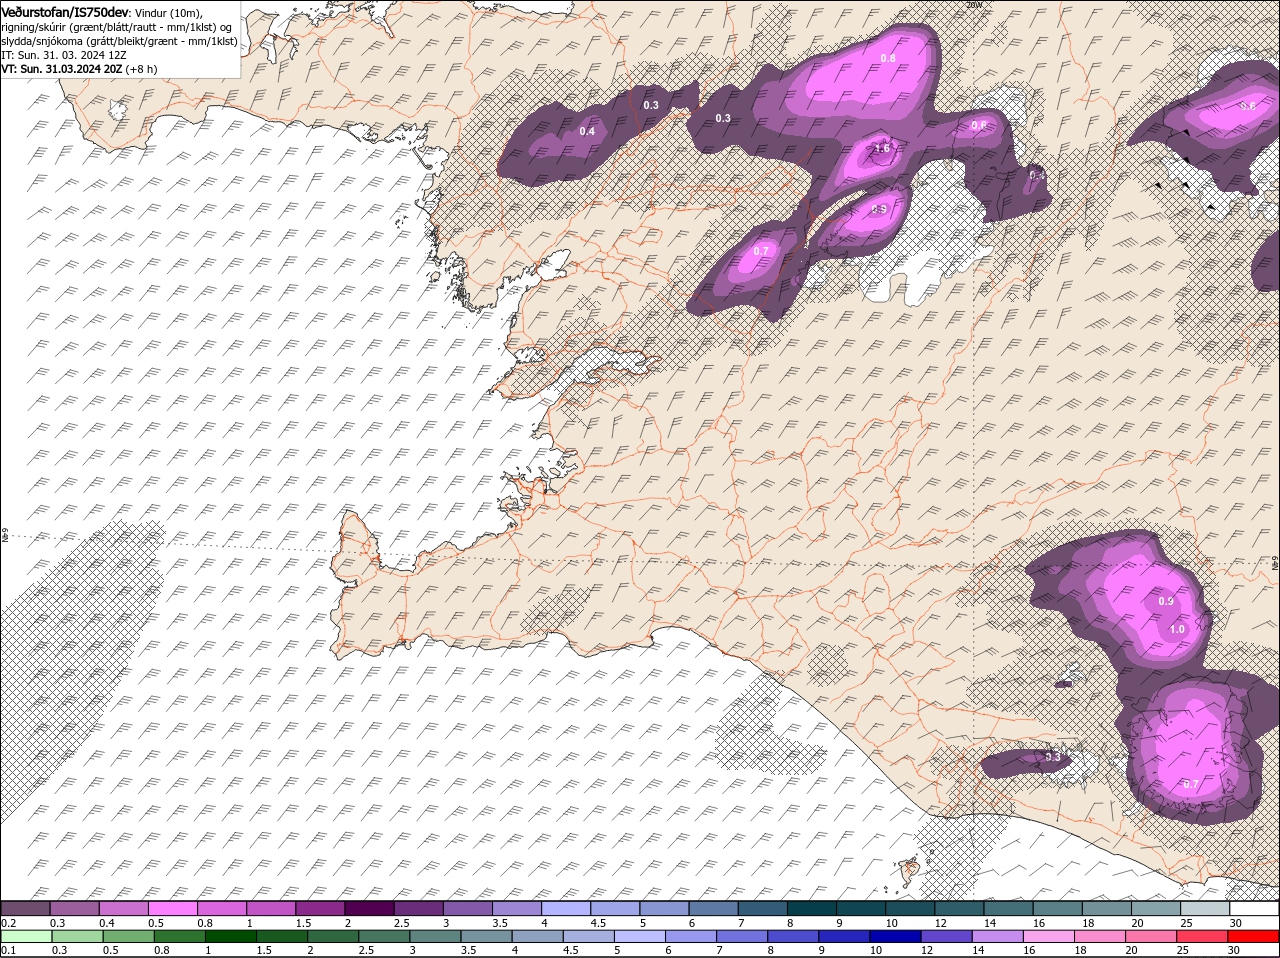
Task: Click the '1.0' snowfall value on the map
Action: pos(1177,629)
